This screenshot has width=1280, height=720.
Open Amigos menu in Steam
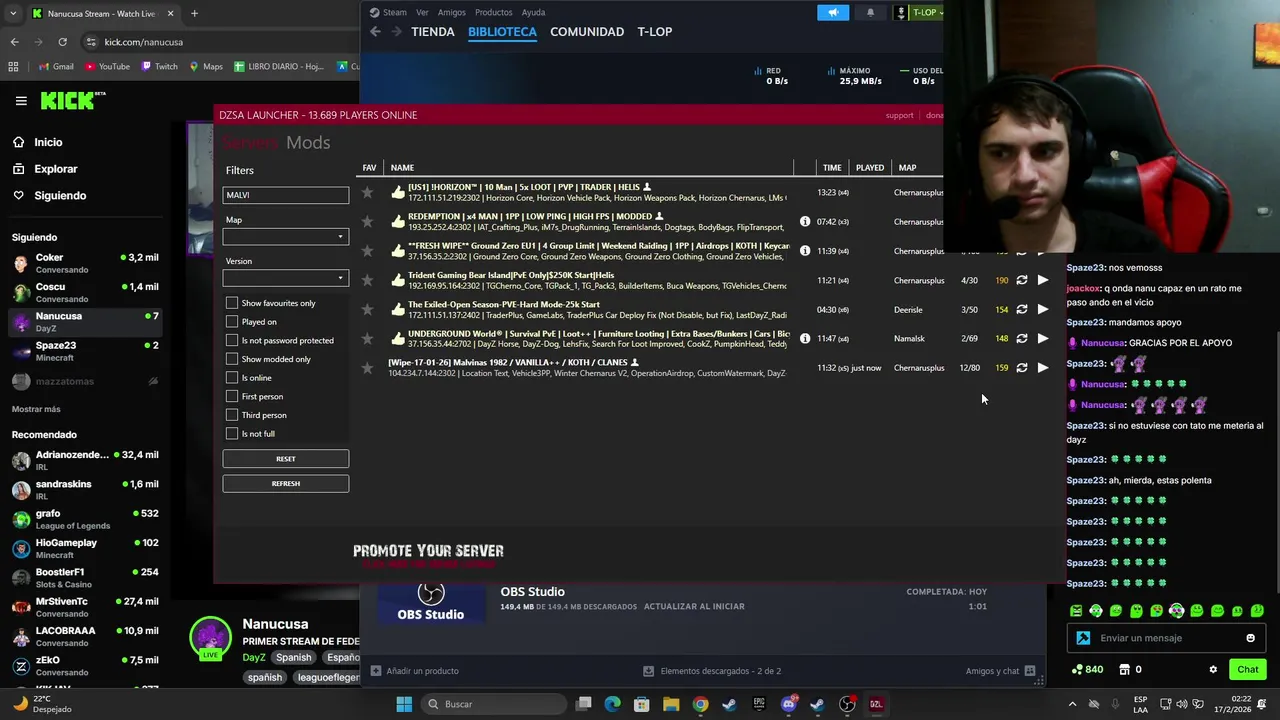[x=451, y=12]
